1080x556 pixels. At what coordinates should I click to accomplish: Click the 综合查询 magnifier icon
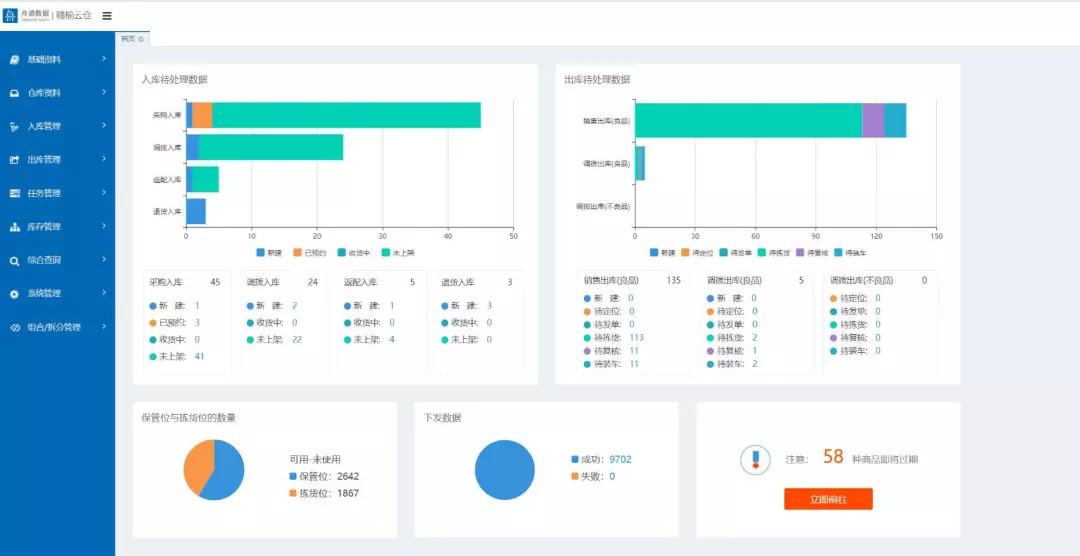14,261
